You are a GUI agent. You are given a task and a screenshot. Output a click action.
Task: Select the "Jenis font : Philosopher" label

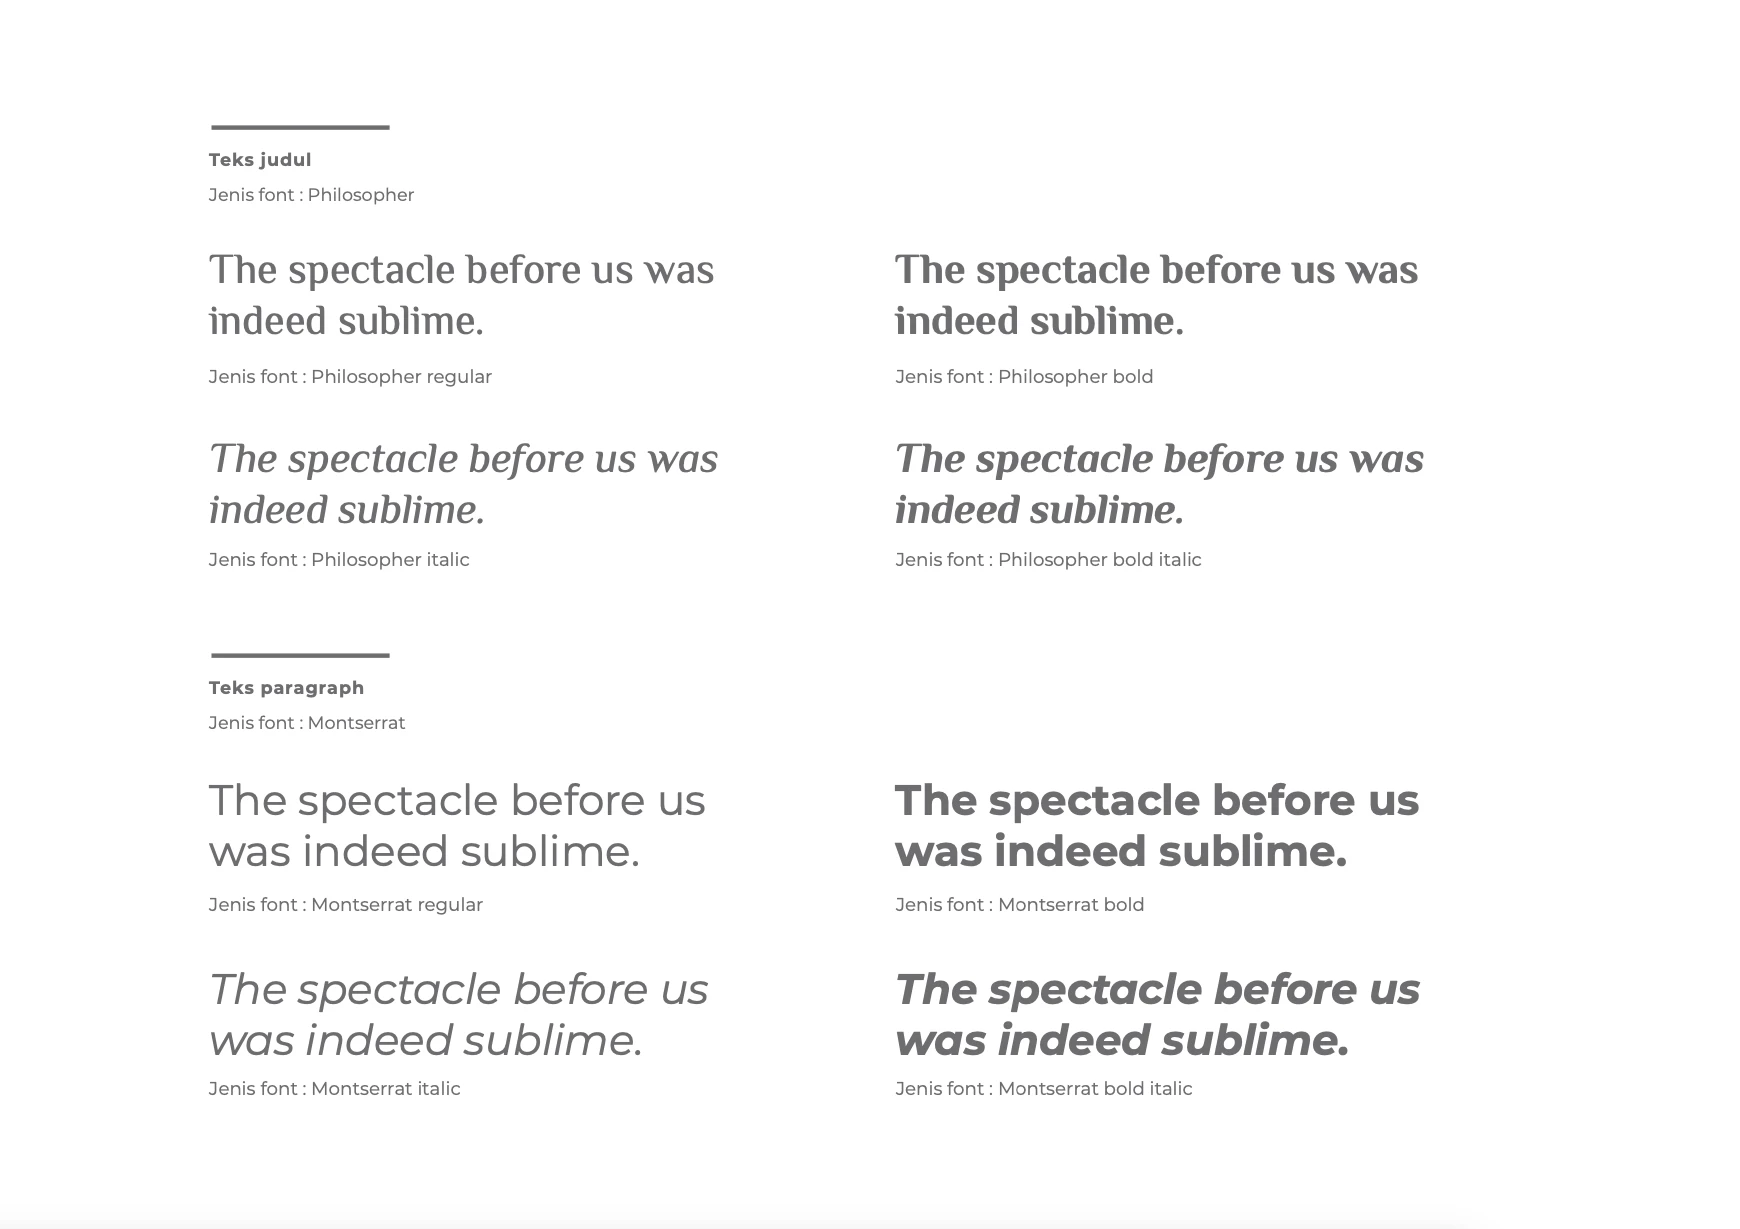311,195
